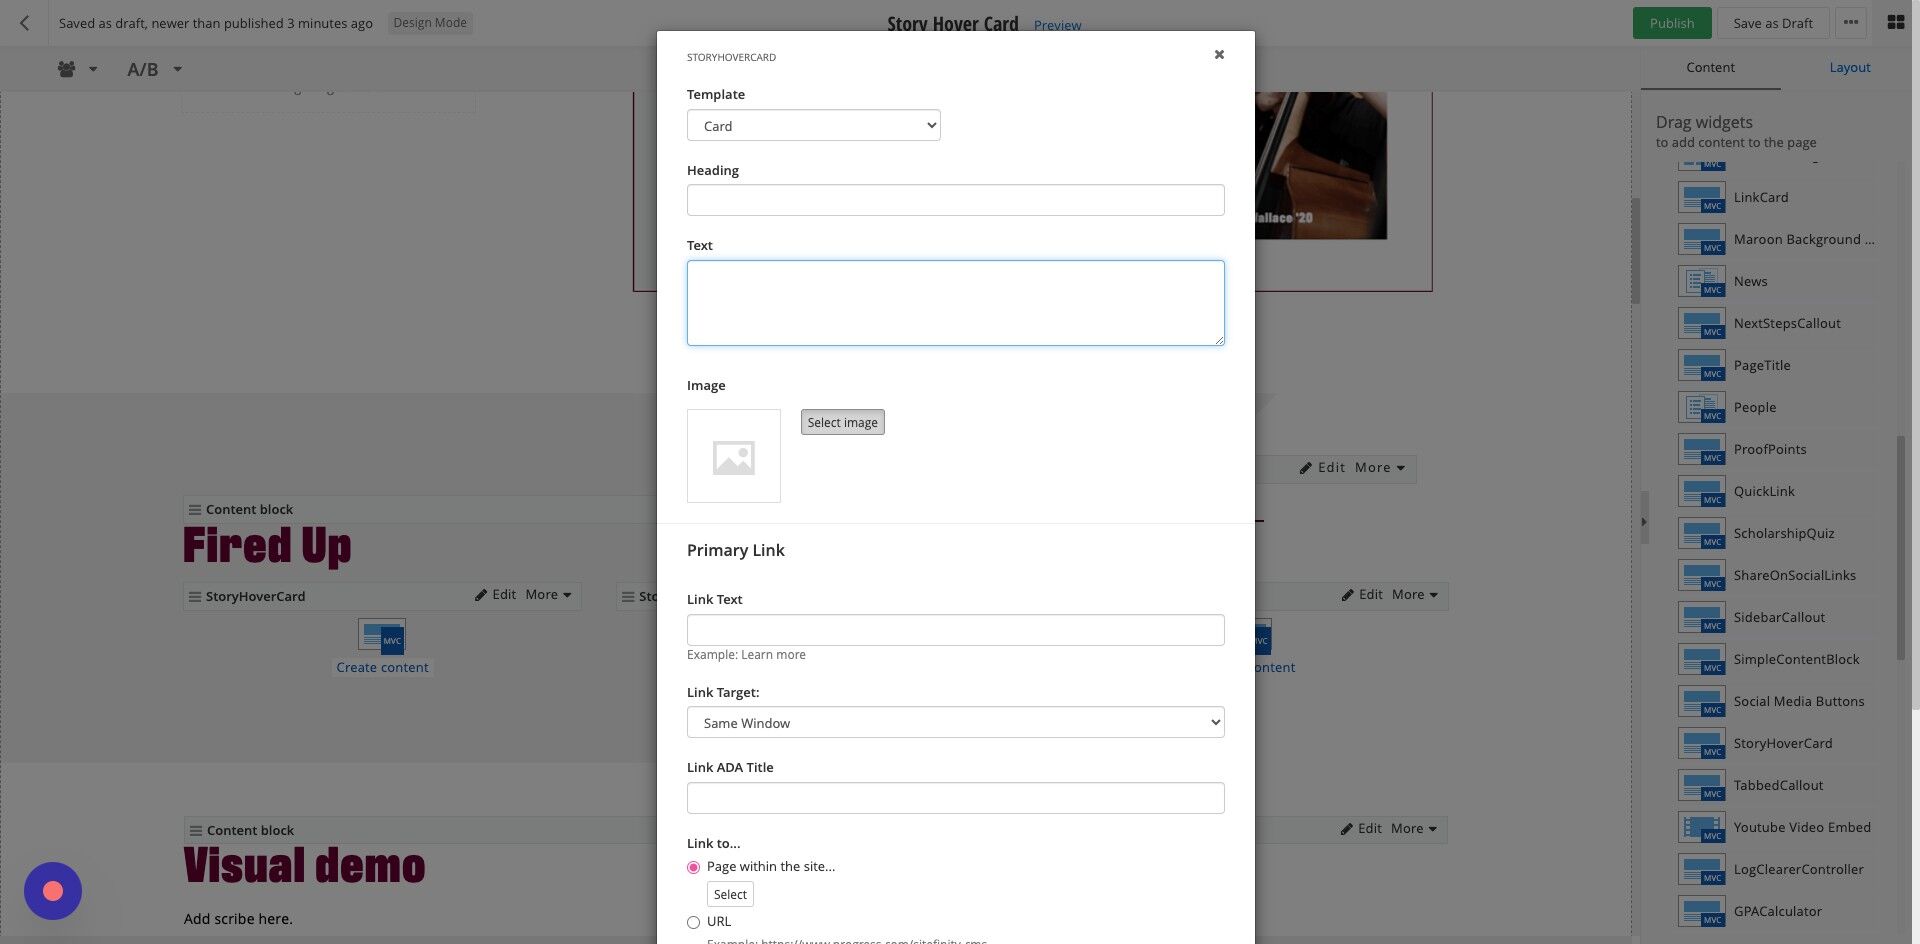
Task: Open the Preview link
Action: (x=1057, y=25)
